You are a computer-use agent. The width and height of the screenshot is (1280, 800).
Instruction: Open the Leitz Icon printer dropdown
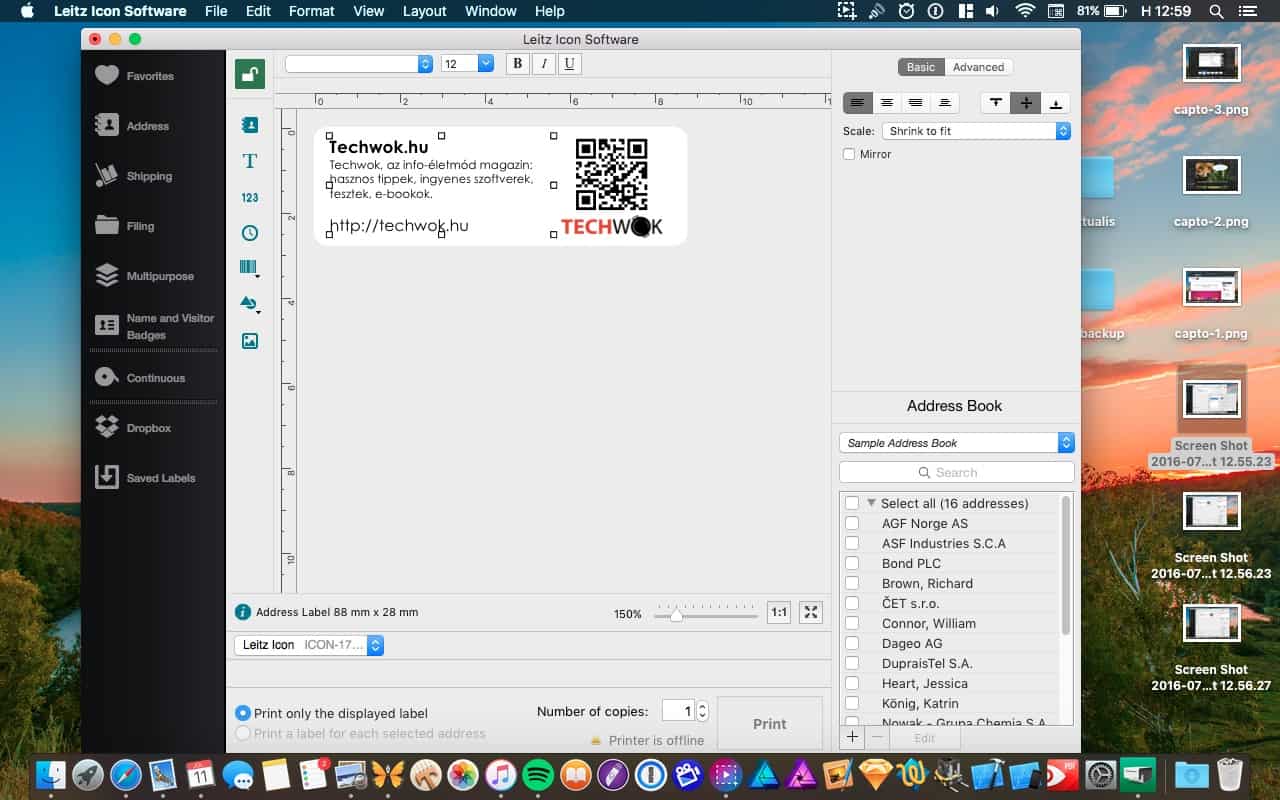(309, 645)
